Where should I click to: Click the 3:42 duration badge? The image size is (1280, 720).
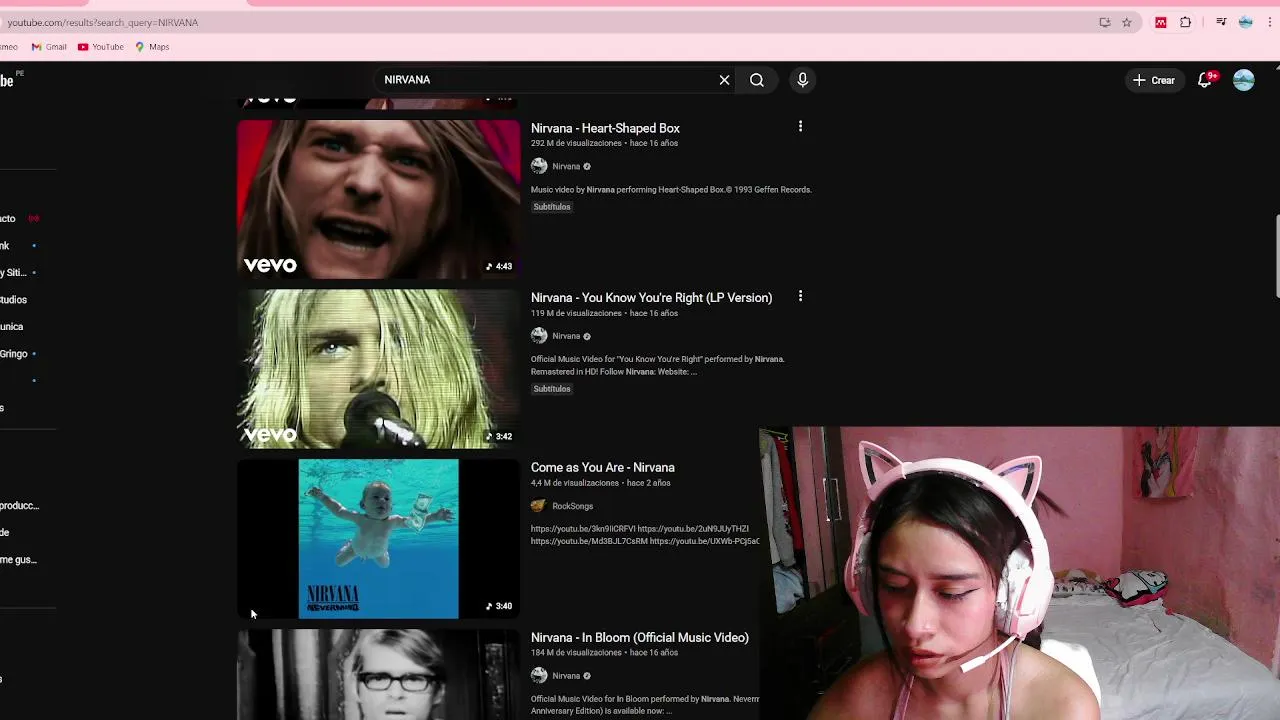coord(499,436)
